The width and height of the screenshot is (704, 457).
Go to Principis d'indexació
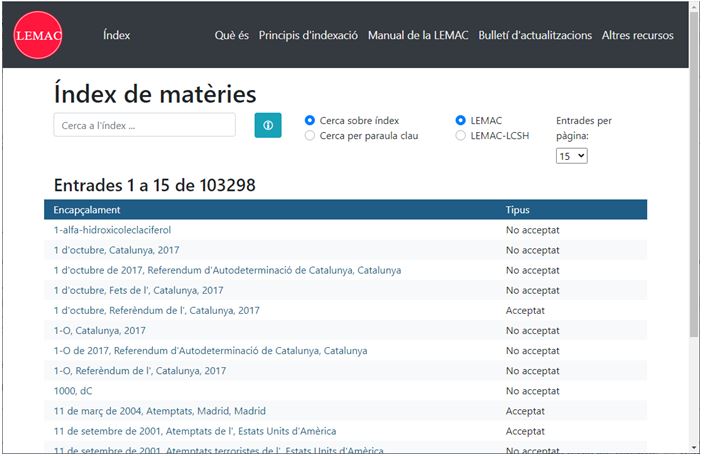(x=308, y=35)
